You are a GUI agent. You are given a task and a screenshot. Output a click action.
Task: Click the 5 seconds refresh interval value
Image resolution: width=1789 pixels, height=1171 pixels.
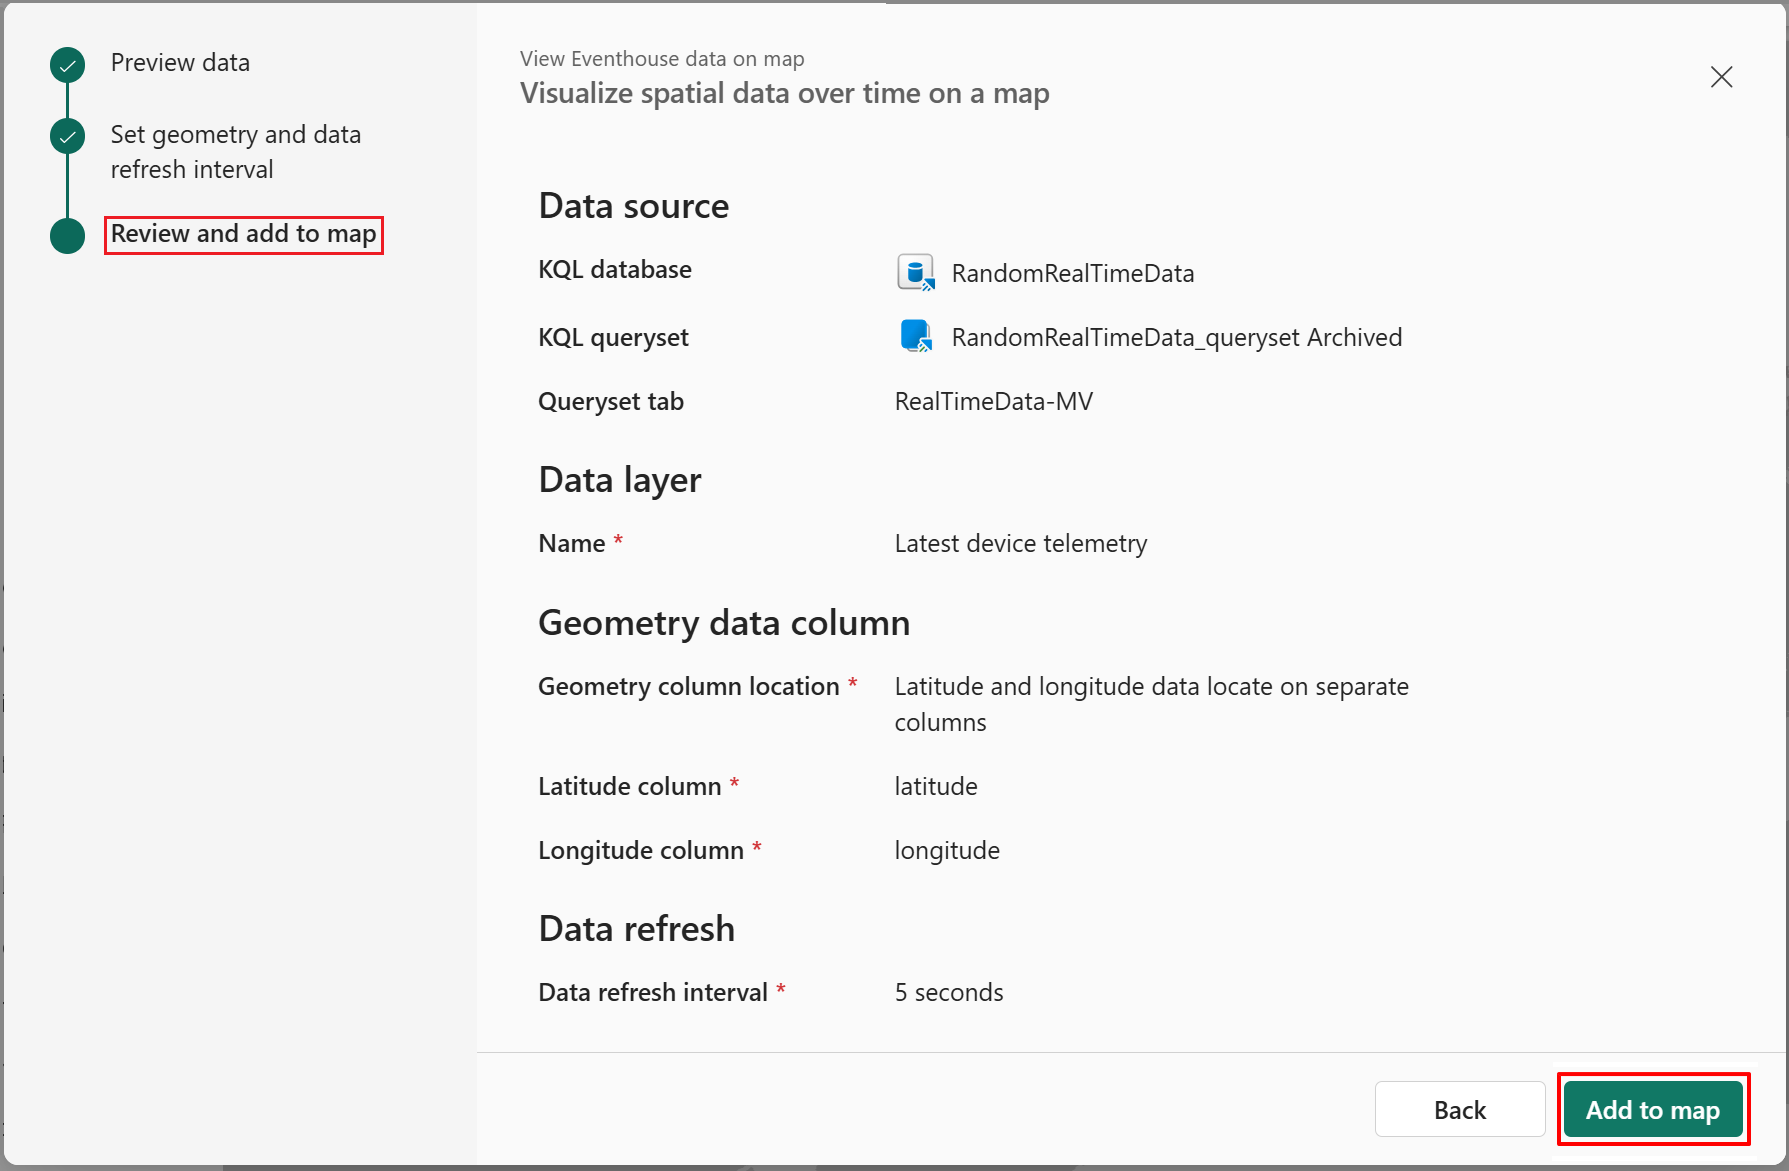tap(948, 993)
